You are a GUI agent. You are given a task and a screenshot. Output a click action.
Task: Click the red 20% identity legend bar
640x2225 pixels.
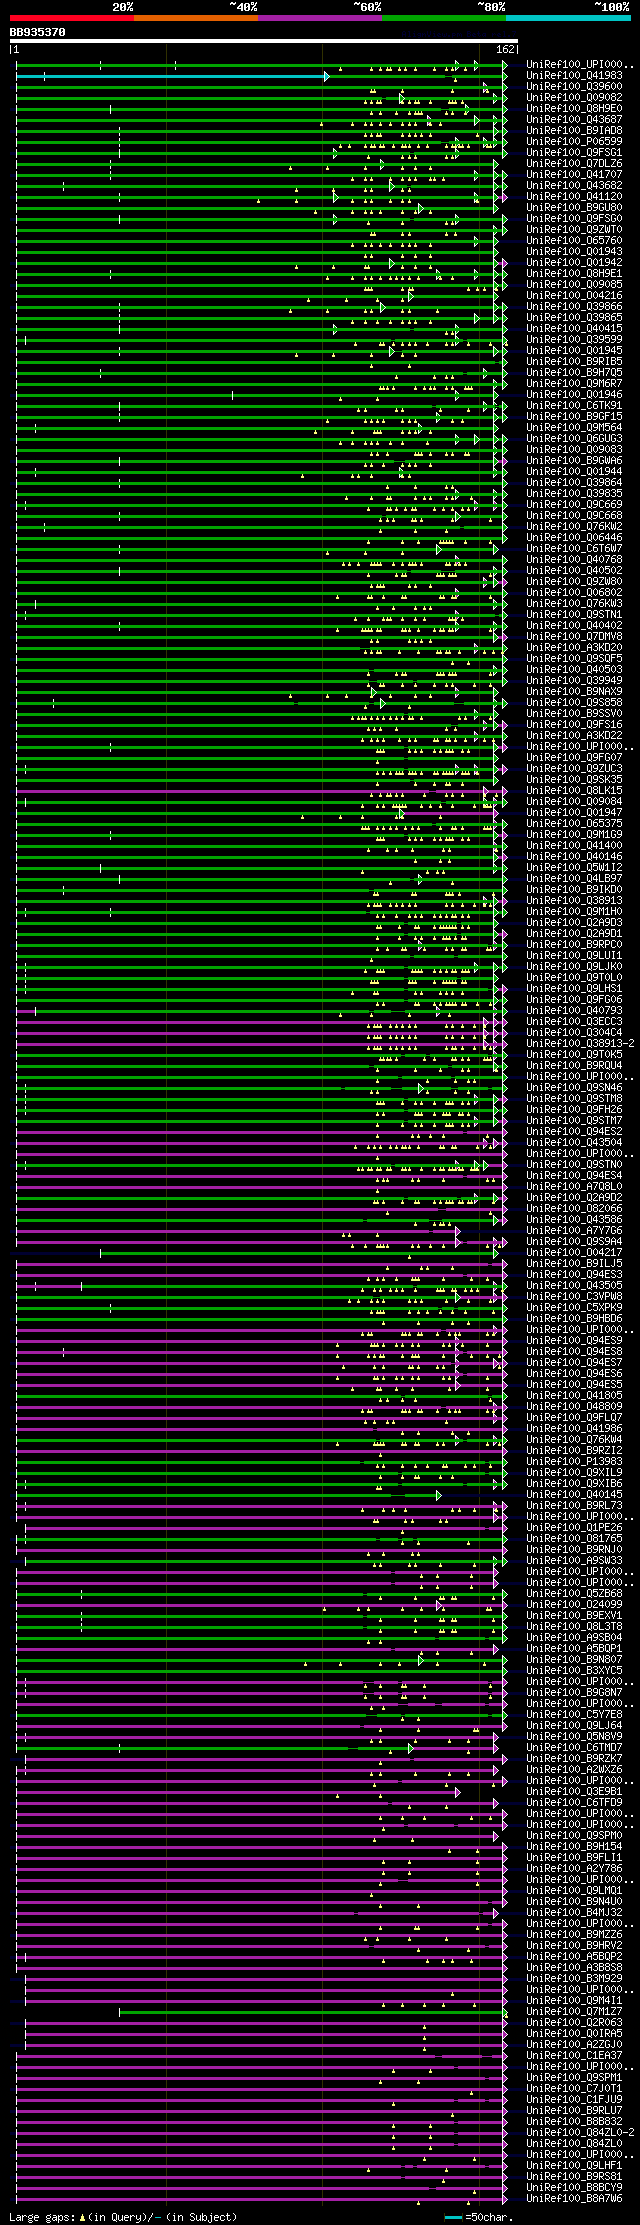point(71,17)
